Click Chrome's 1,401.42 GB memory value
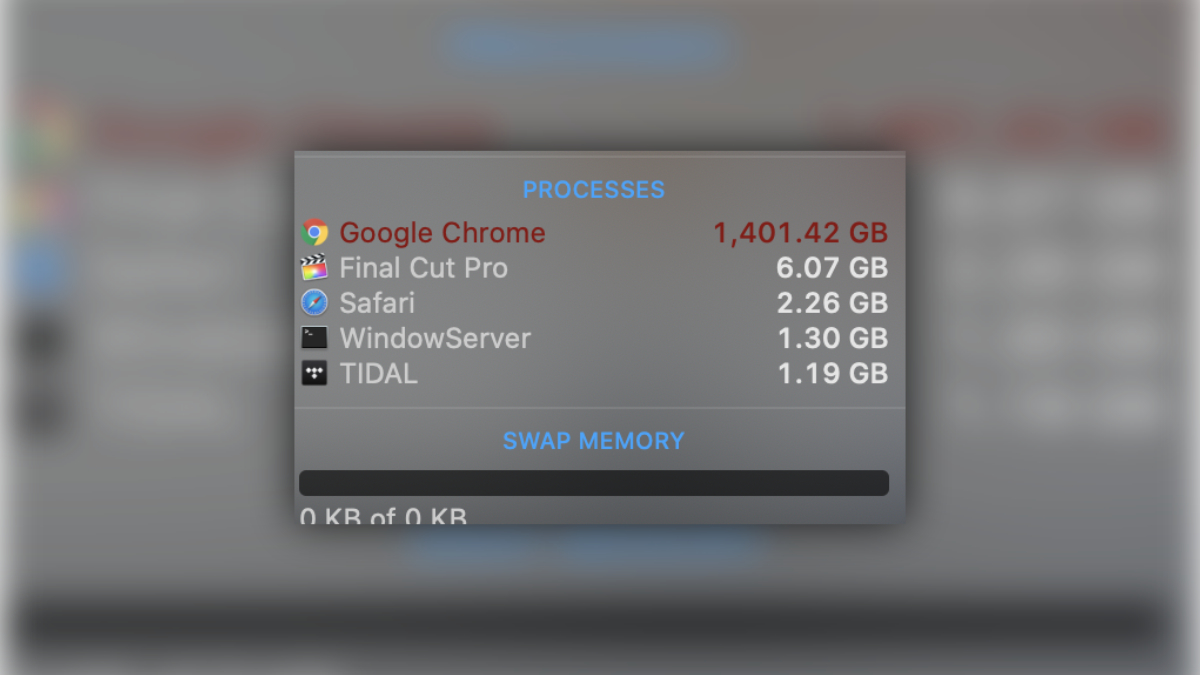 pos(800,233)
